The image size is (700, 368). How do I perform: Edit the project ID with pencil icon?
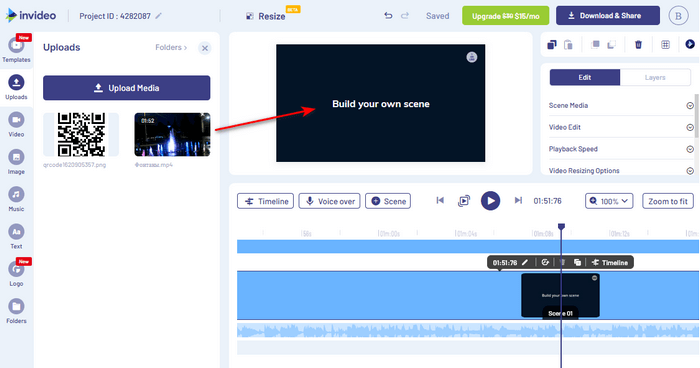(x=158, y=16)
